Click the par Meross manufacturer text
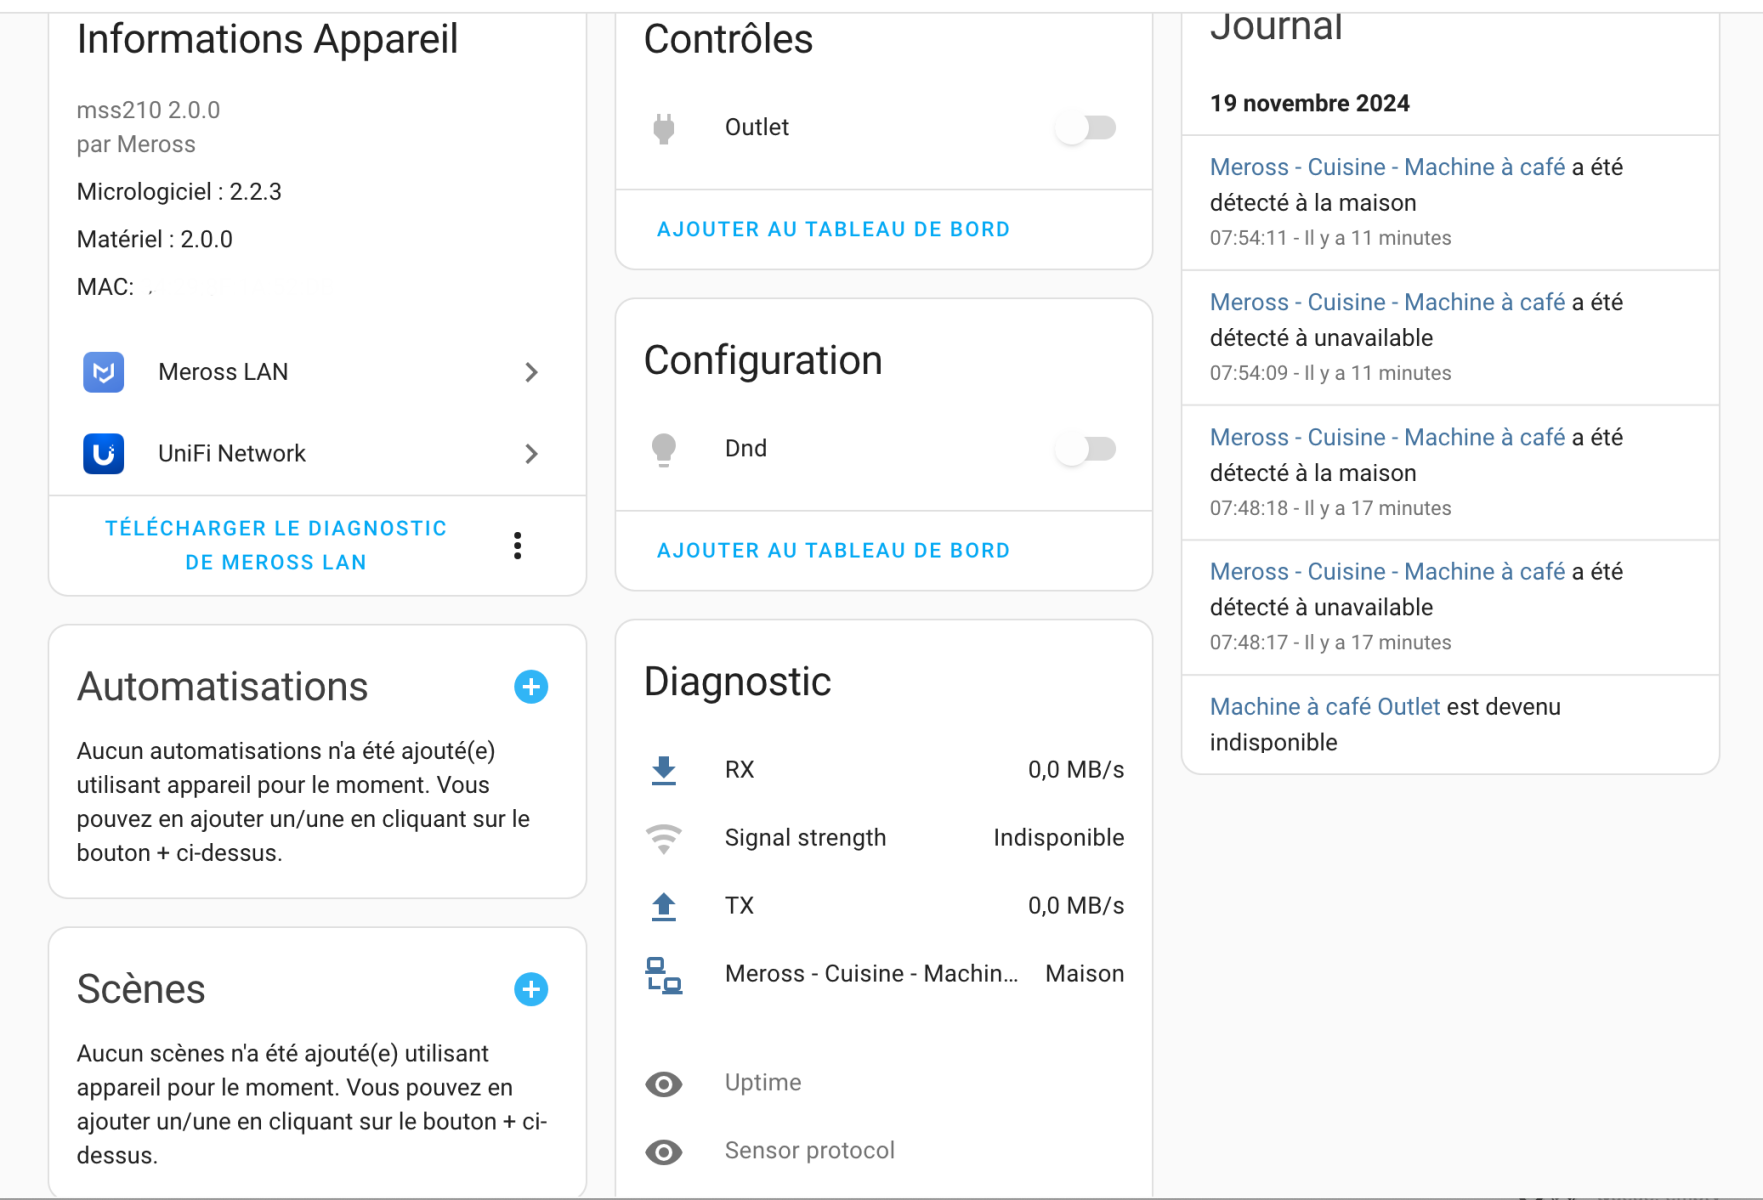The image size is (1763, 1200). coord(136,144)
